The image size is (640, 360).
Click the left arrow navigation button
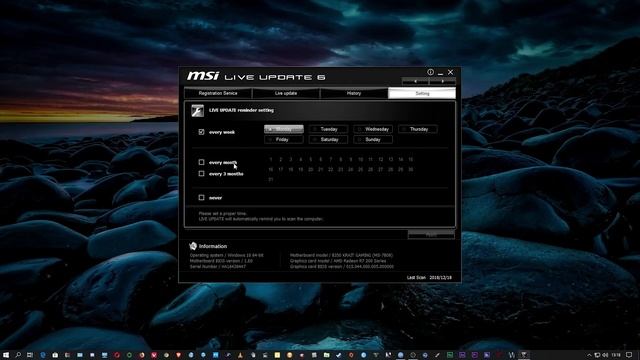[x=415, y=81]
